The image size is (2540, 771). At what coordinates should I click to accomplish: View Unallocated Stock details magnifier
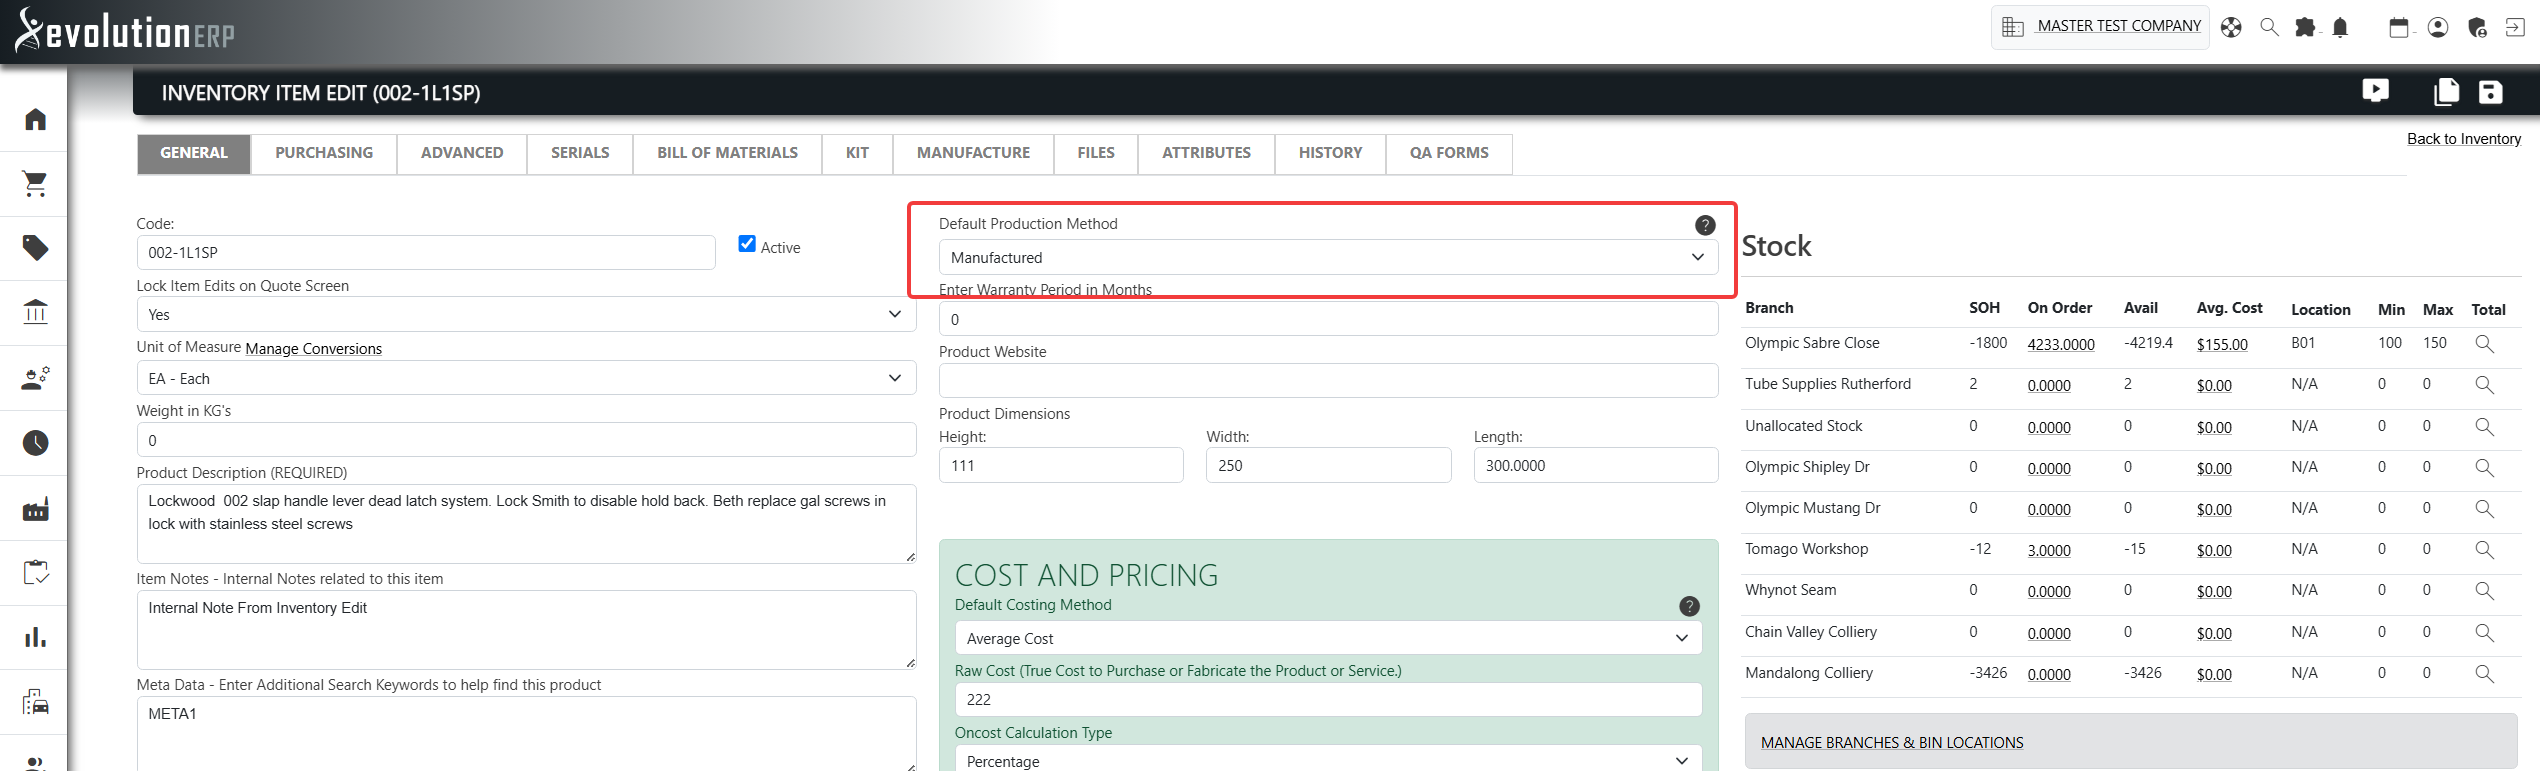[2484, 427]
